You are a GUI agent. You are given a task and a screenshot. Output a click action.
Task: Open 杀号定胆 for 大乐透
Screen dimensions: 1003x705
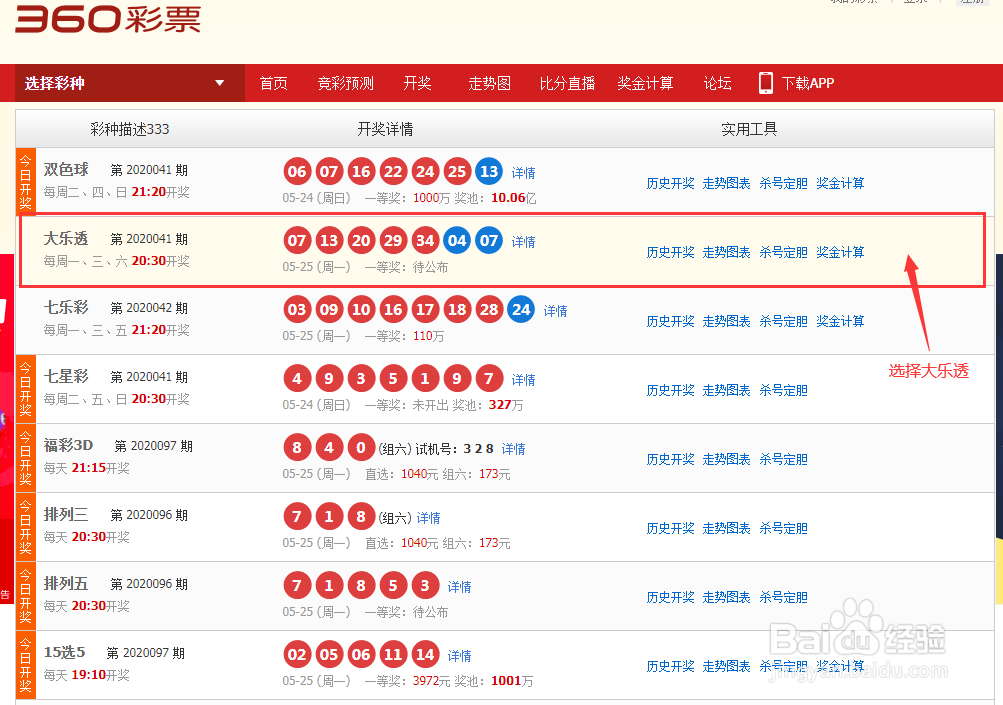coord(784,253)
